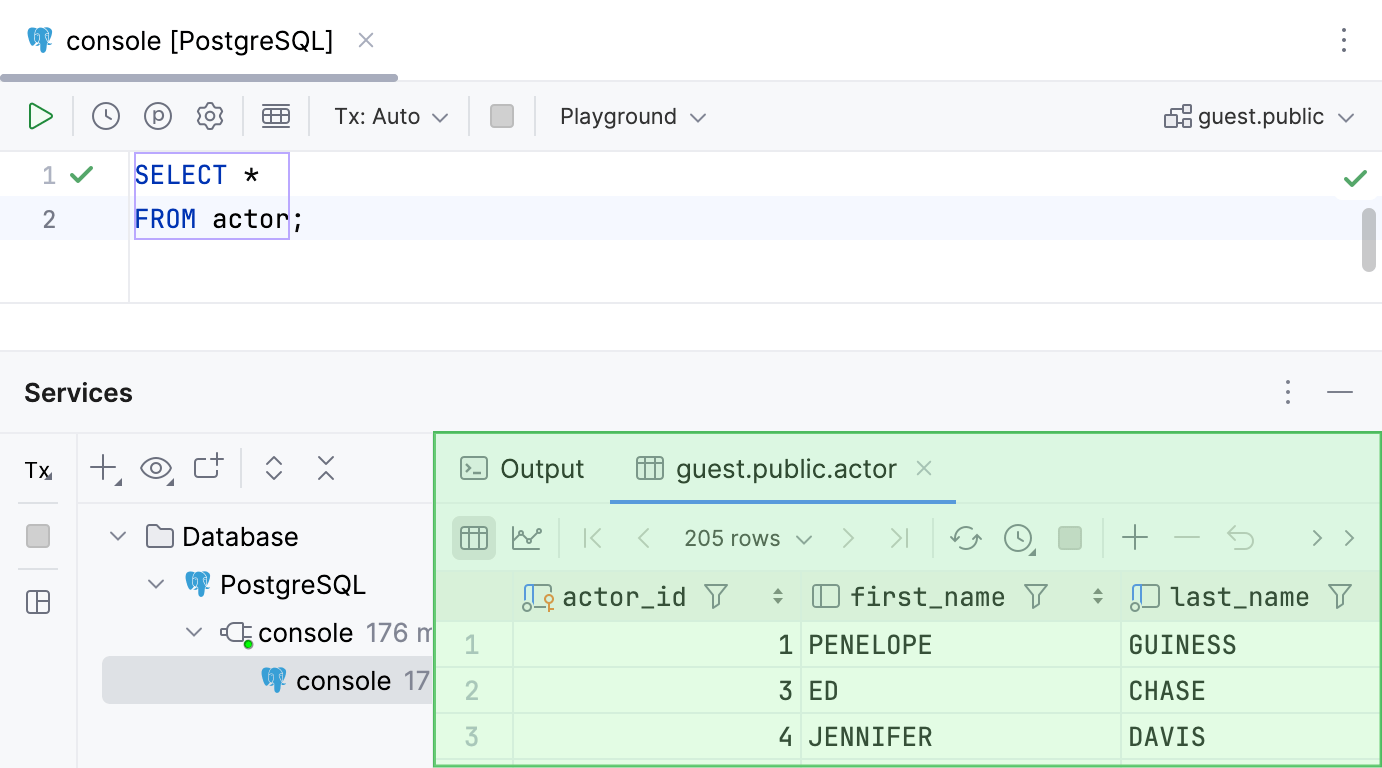Open the 205 rows page size selector
Image resolution: width=1382 pixels, height=768 pixels.
(747, 539)
